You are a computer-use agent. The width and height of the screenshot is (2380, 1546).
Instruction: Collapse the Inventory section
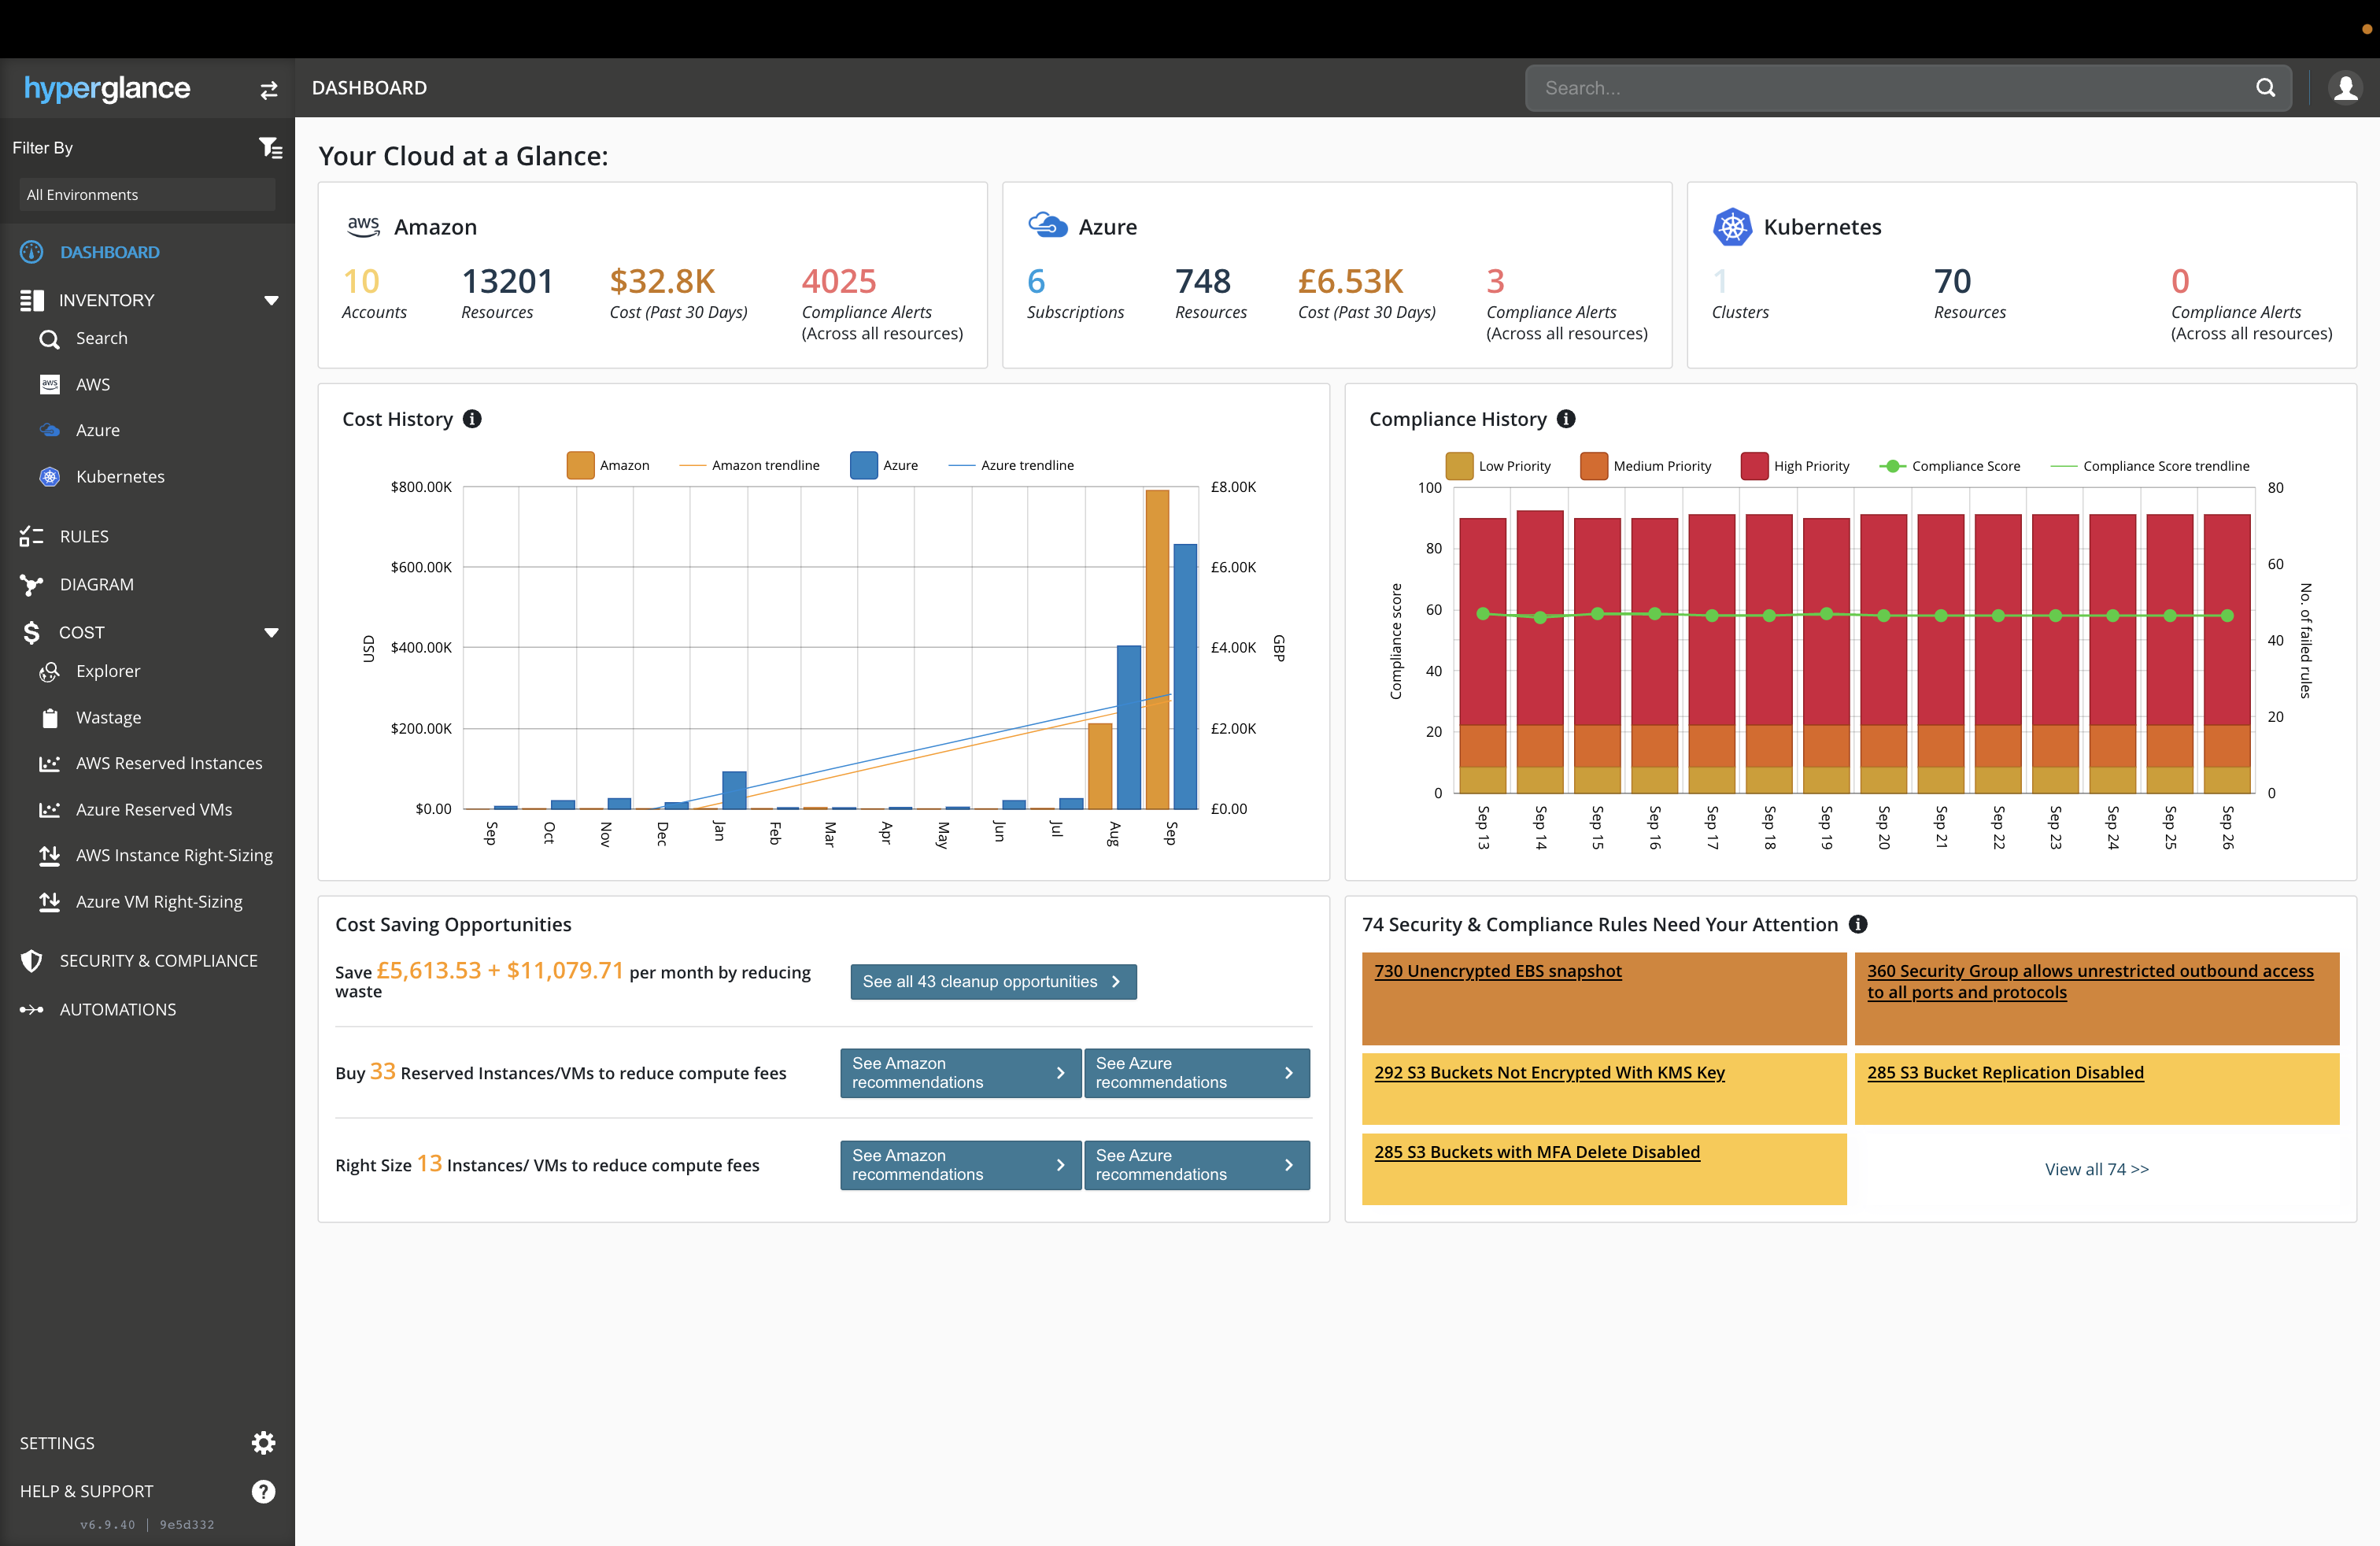click(x=270, y=300)
